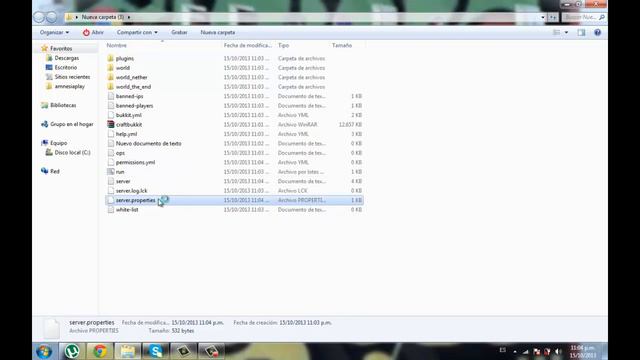The width and height of the screenshot is (640, 360).
Task: Open Skype from the taskbar
Action: [x=156, y=351]
